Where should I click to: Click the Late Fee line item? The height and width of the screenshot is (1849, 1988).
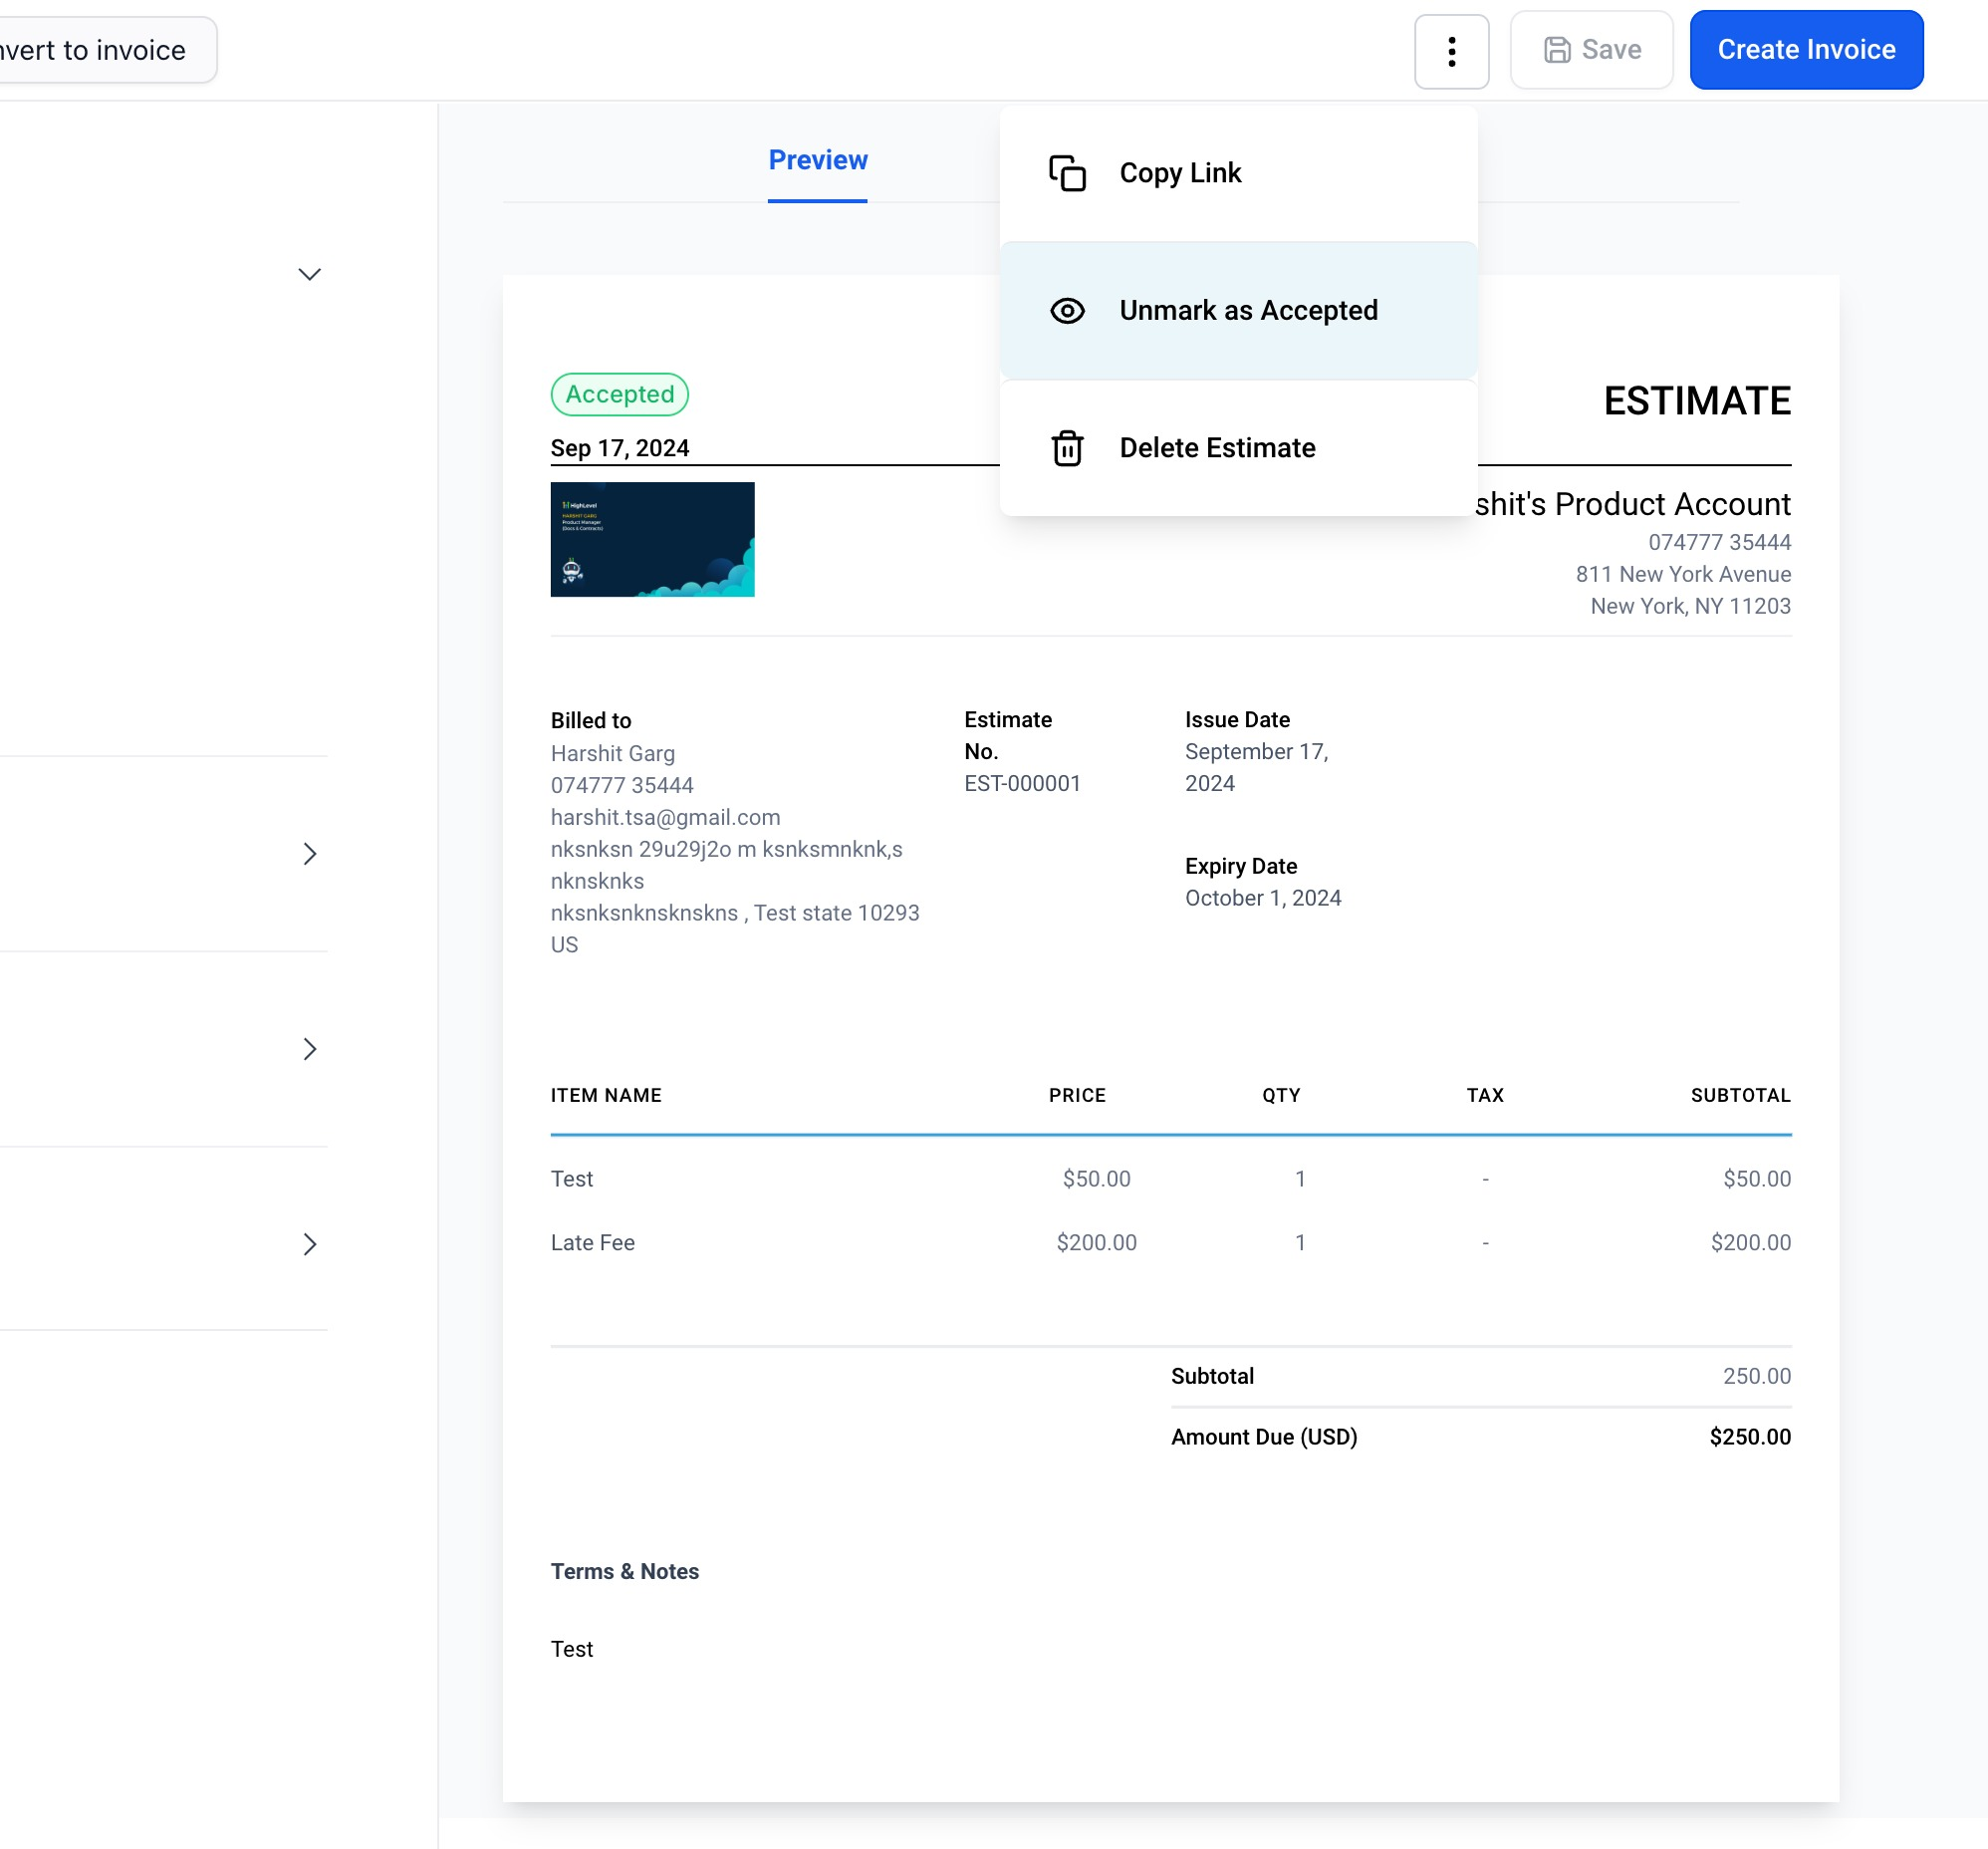coord(592,1242)
